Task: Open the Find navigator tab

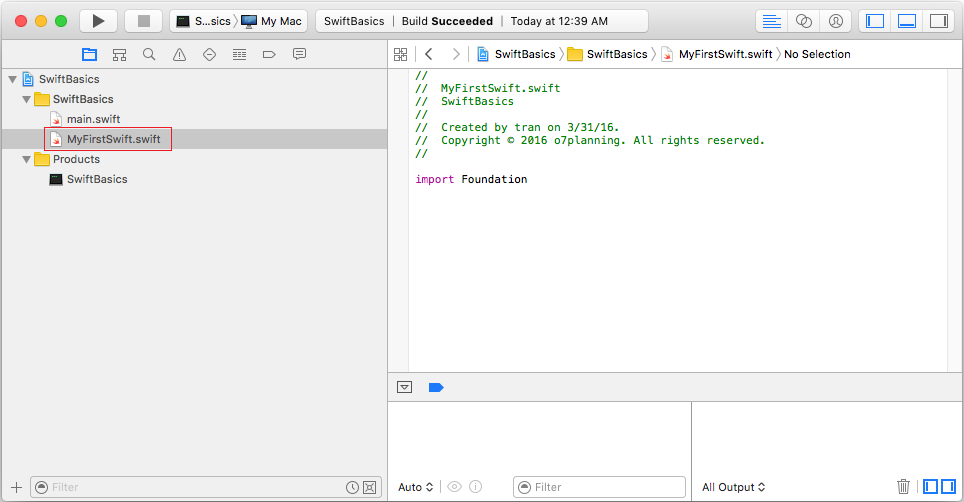Action: pyautogui.click(x=149, y=55)
